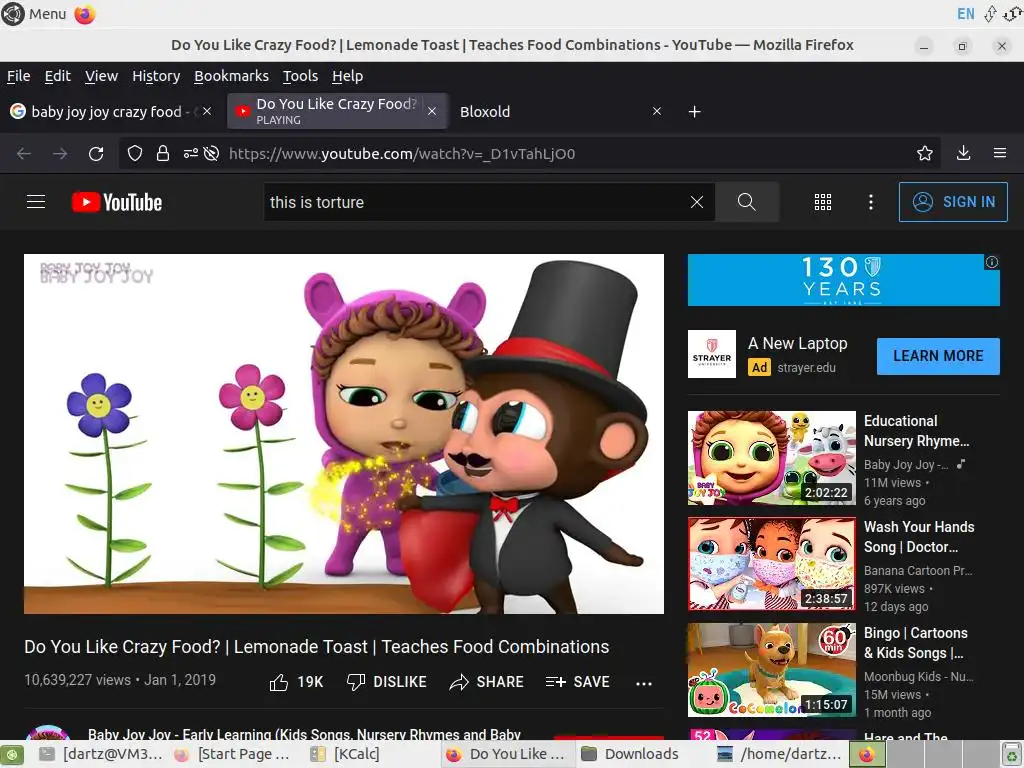
Task: Close the baby joy joy crazy food tab
Action: 207,111
